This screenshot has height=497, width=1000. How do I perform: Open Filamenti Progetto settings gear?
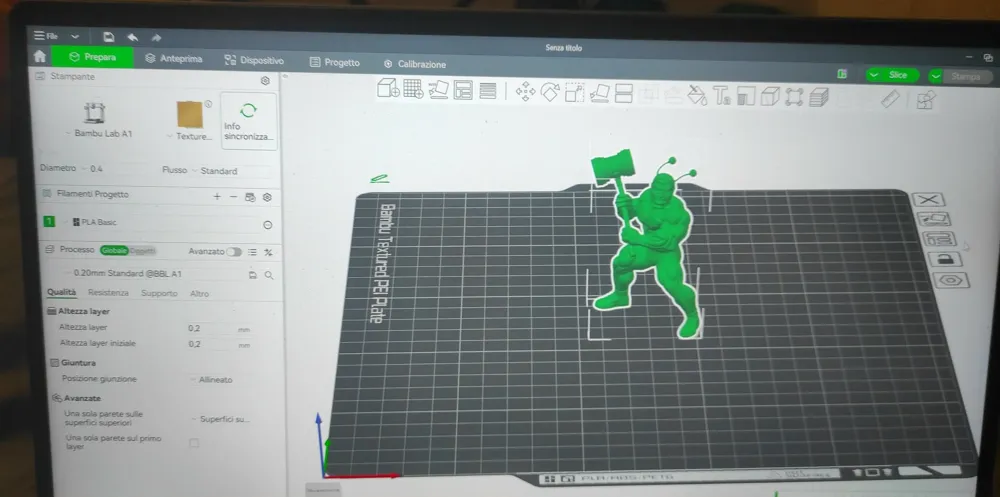(x=267, y=198)
